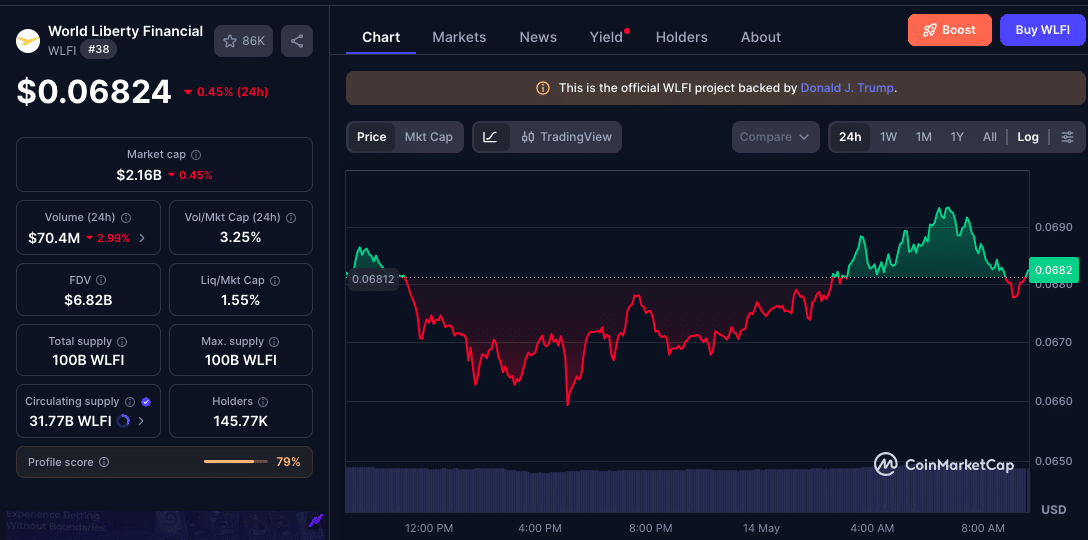
Task: Click the 3.25% Vol/Mkt Cap value
Action: [241, 238]
